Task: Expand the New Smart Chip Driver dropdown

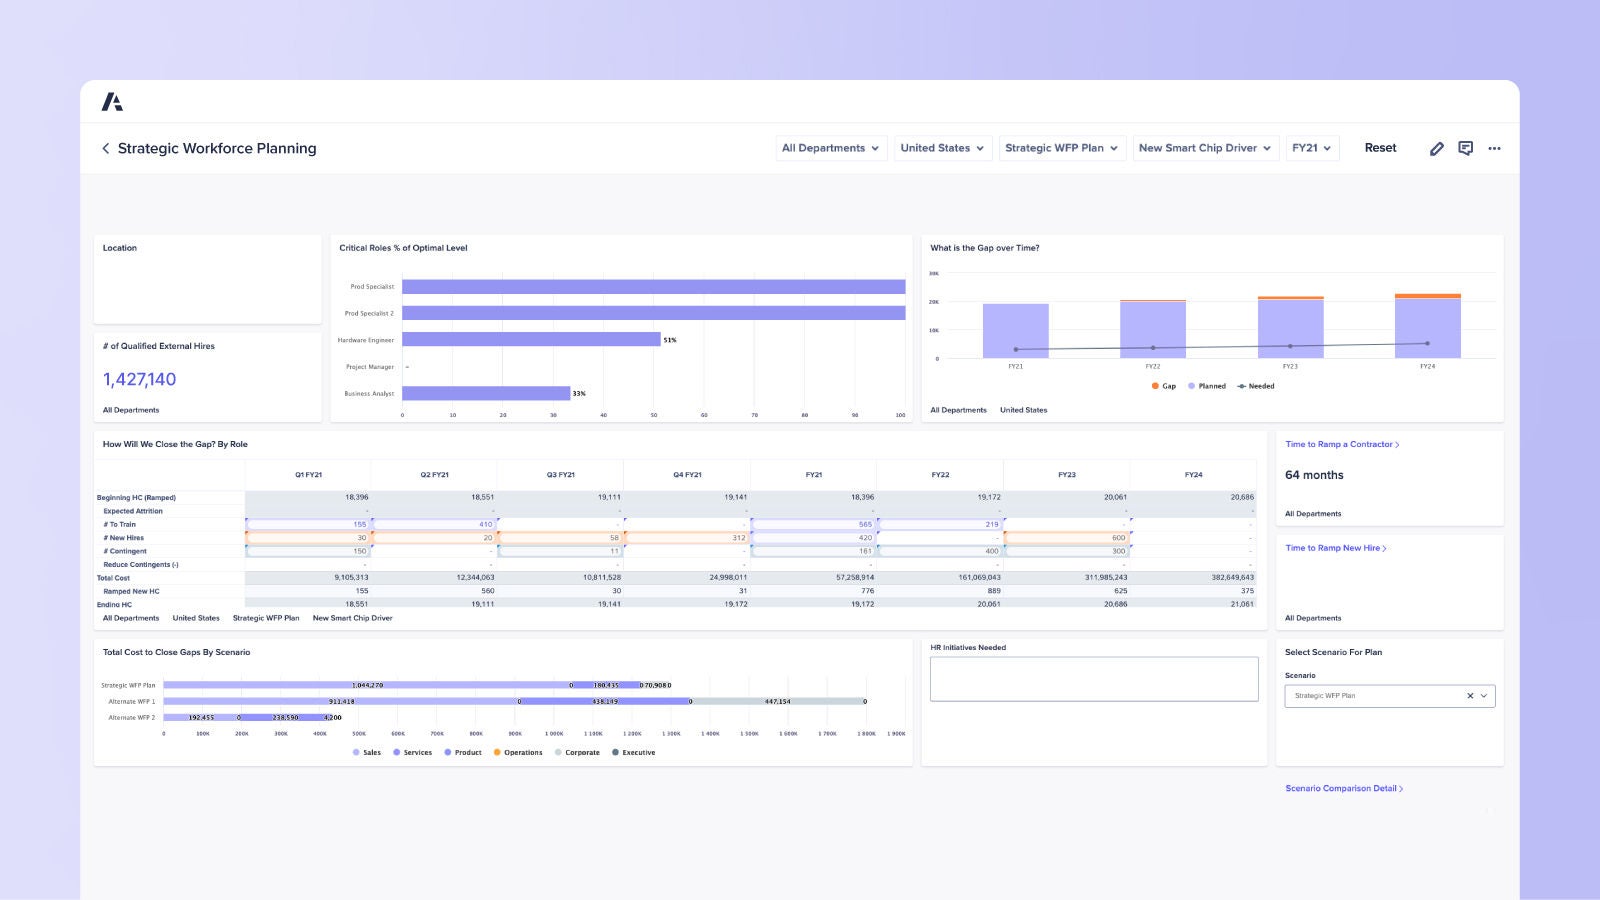Action: tap(1204, 148)
